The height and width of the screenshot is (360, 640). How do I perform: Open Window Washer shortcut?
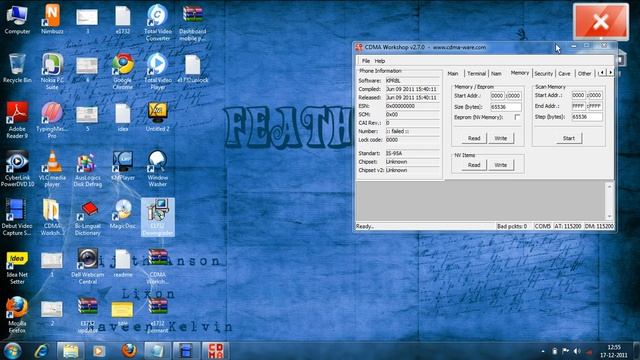tap(158, 169)
